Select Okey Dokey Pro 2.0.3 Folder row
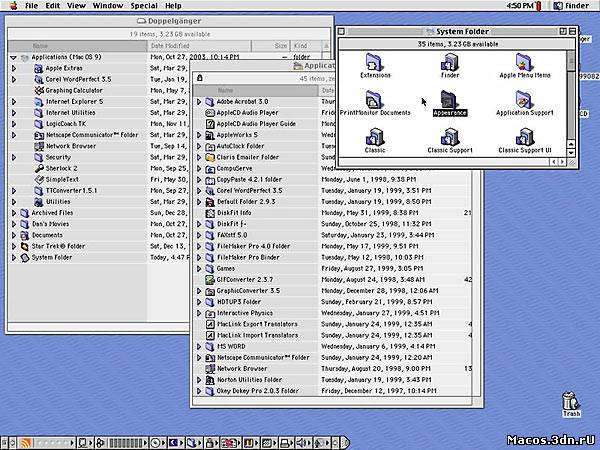The image size is (600, 450). (x=333, y=391)
